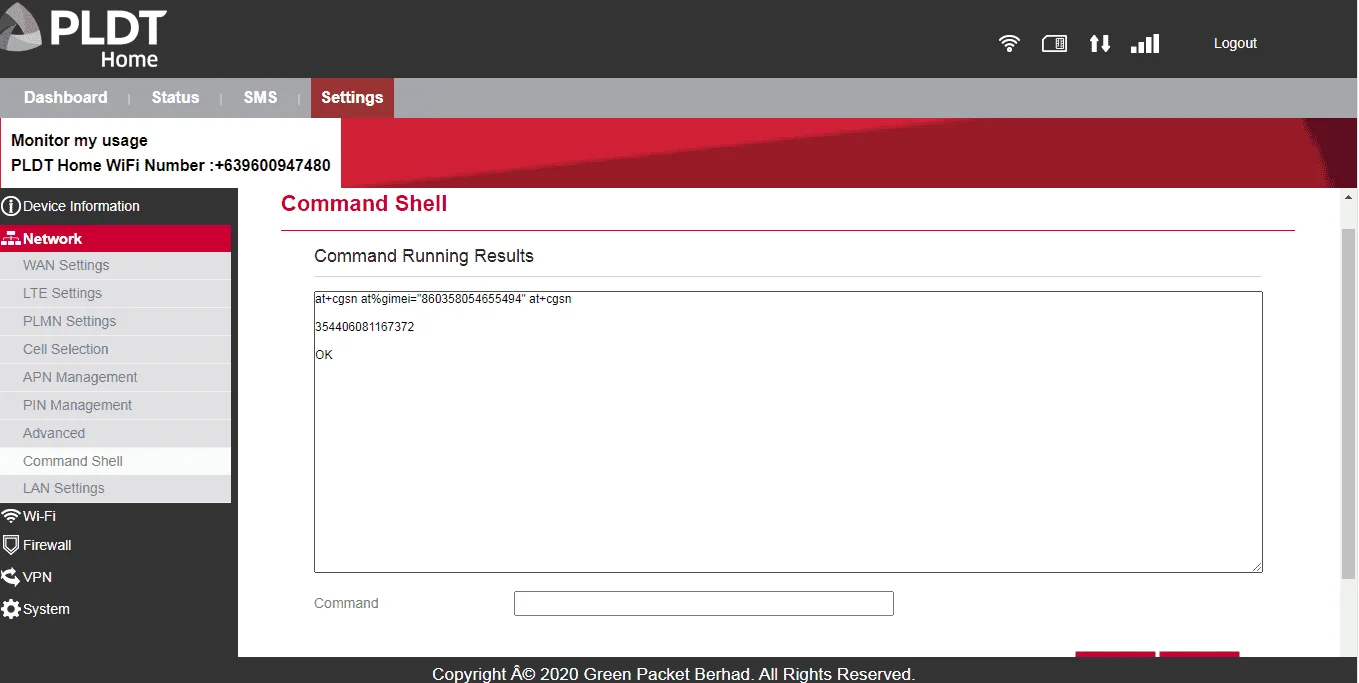Expand the Wi-Fi section label
Screen dimensions: 1359x683
(x=39, y=516)
